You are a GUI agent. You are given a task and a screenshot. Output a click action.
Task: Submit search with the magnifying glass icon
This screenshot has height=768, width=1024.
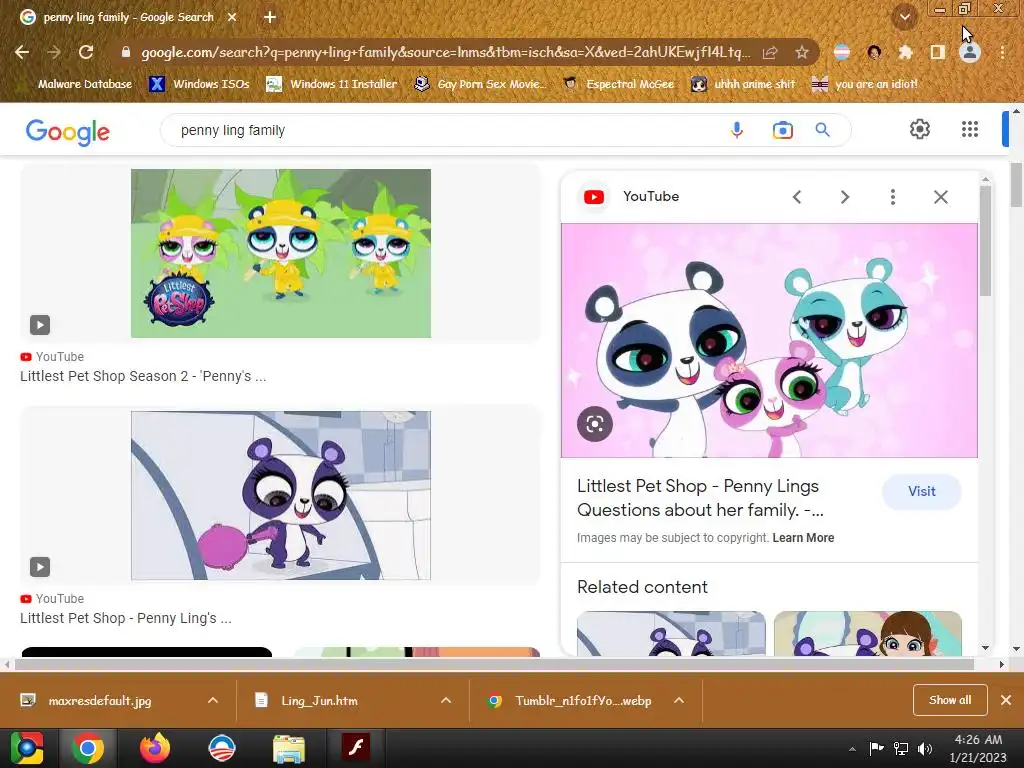tap(822, 130)
